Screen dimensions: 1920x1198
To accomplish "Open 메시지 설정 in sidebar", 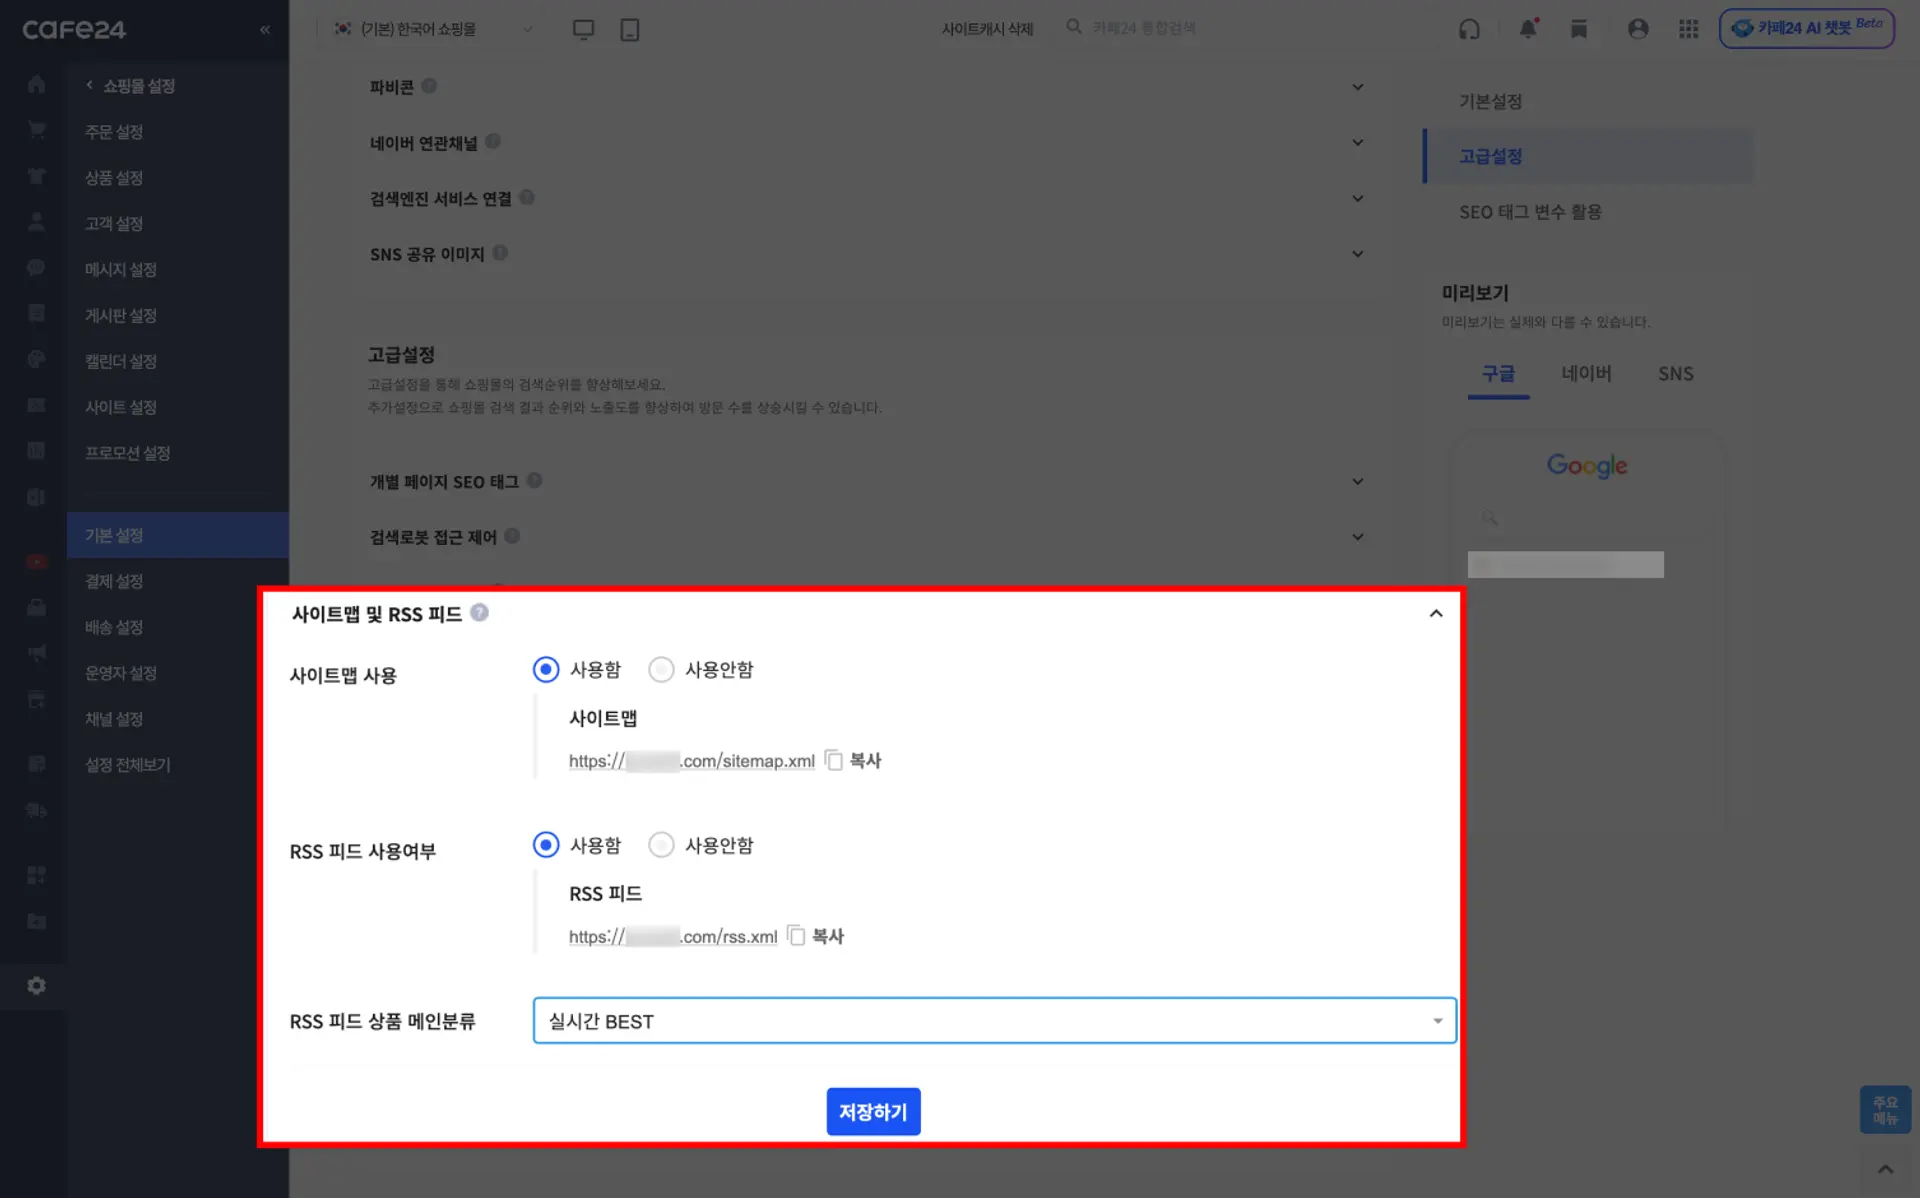I will click(121, 270).
